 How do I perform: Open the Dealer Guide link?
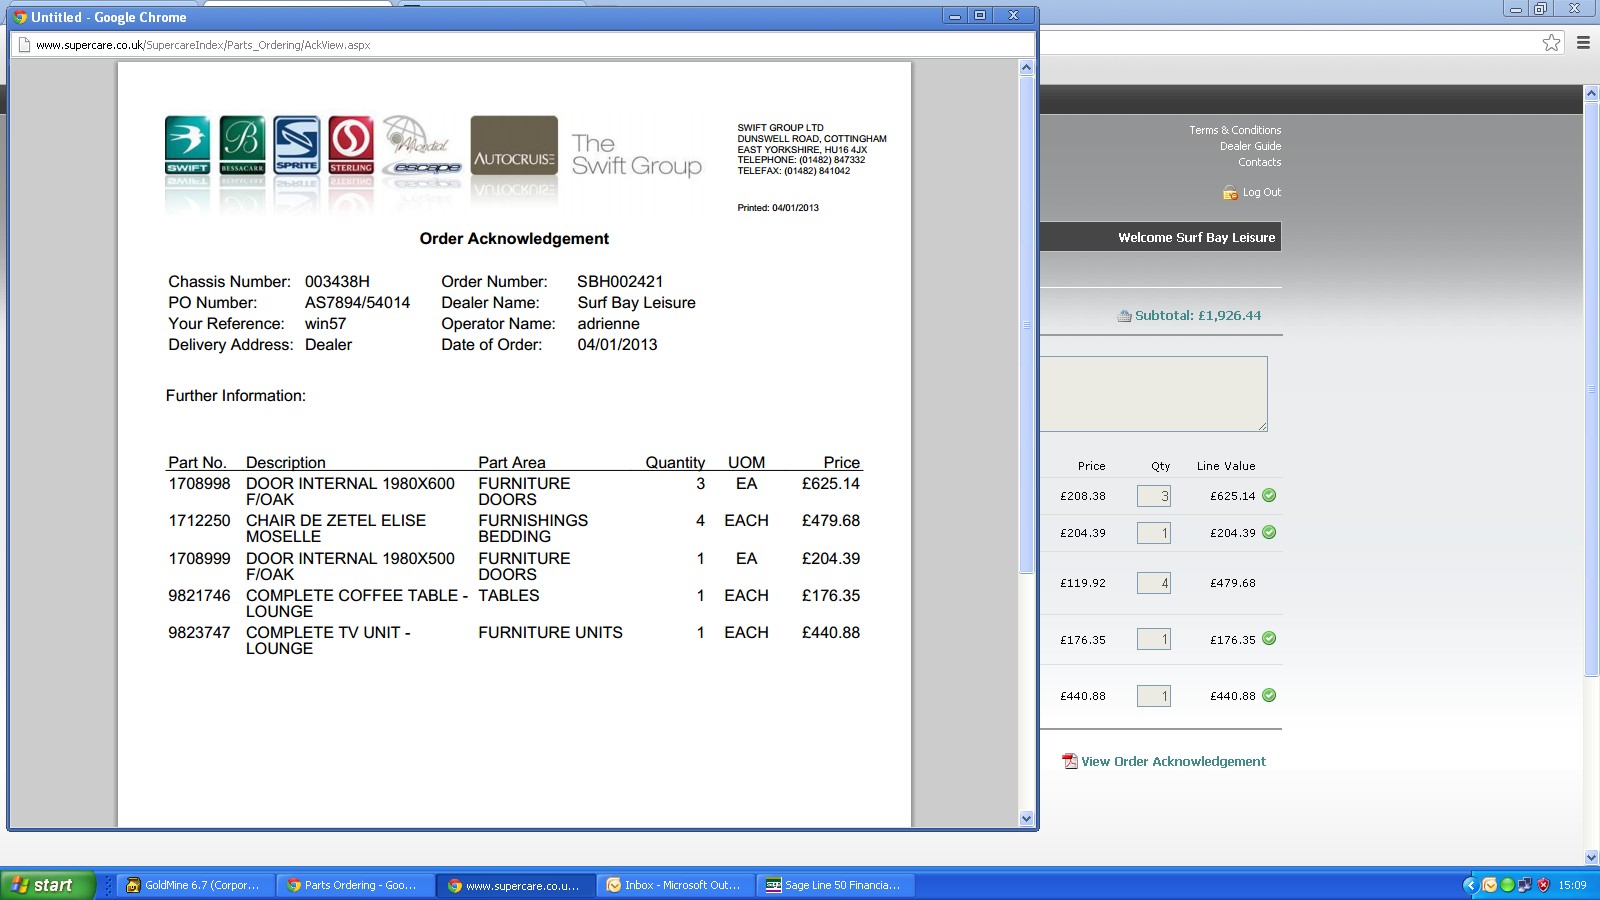pos(1250,146)
